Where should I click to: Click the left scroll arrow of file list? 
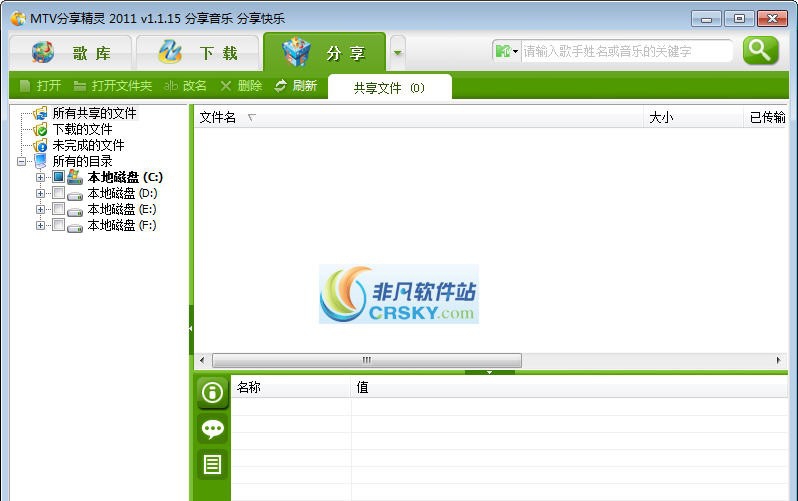tap(203, 360)
